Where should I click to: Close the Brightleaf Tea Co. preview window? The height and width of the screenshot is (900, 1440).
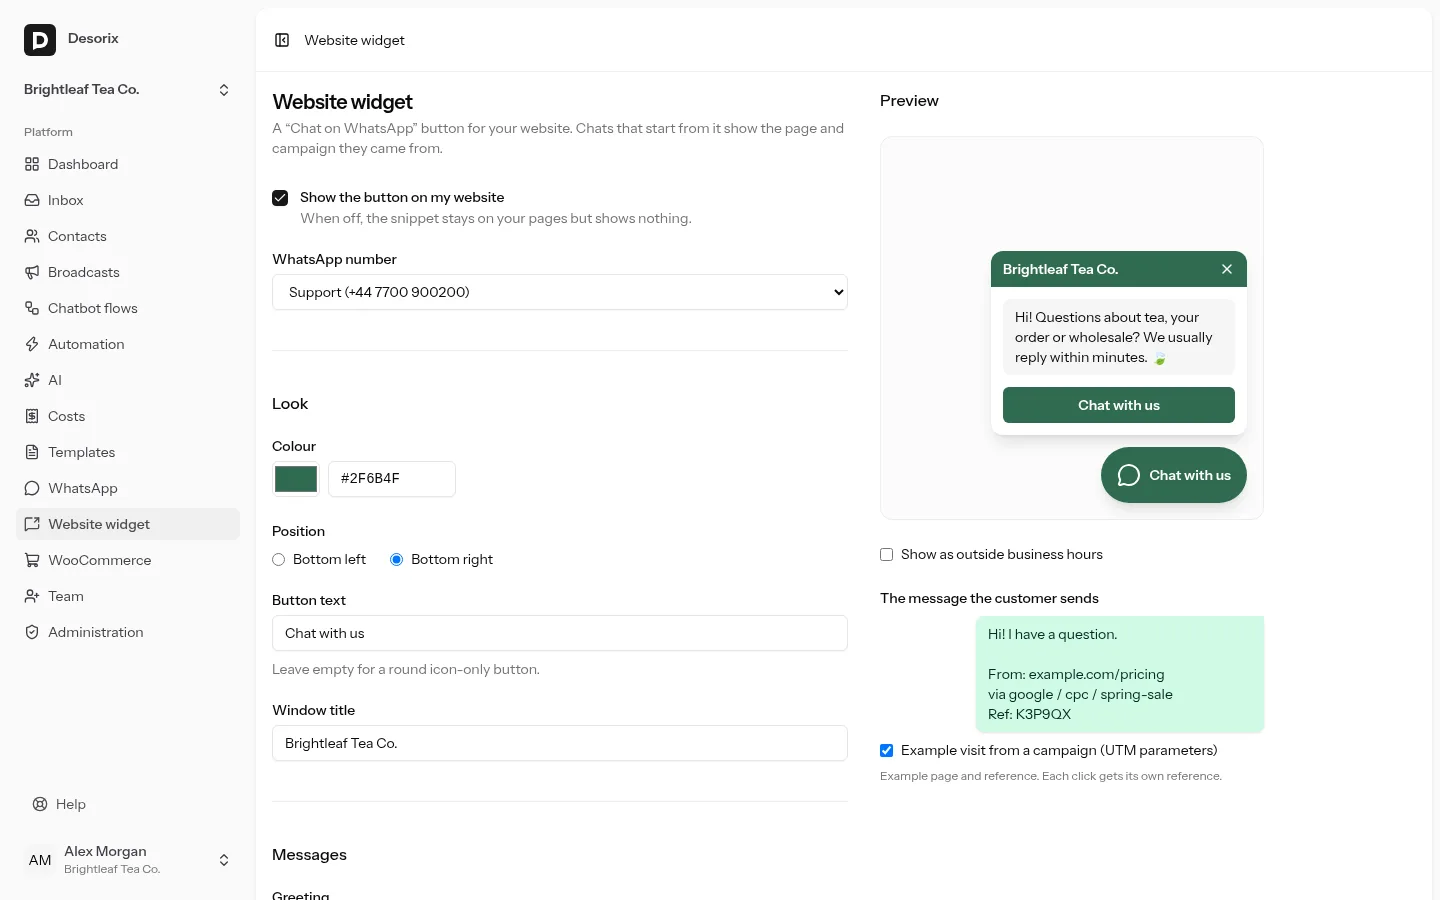tap(1227, 269)
